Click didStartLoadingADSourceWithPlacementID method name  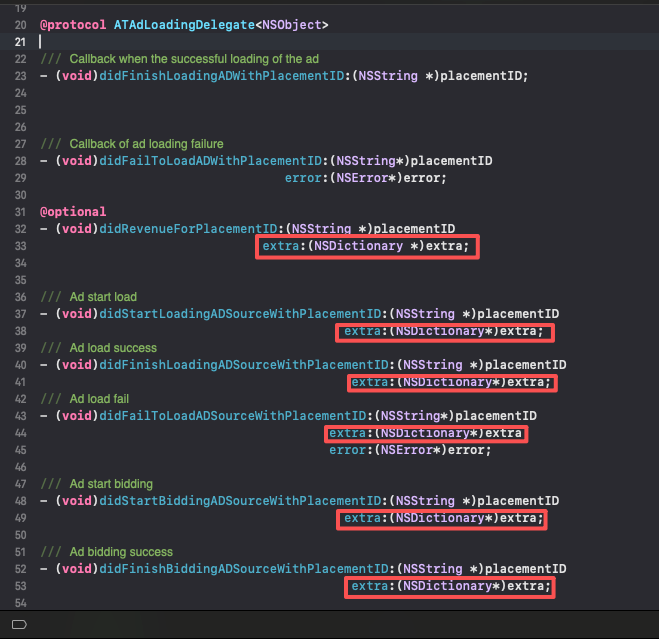coord(240,314)
